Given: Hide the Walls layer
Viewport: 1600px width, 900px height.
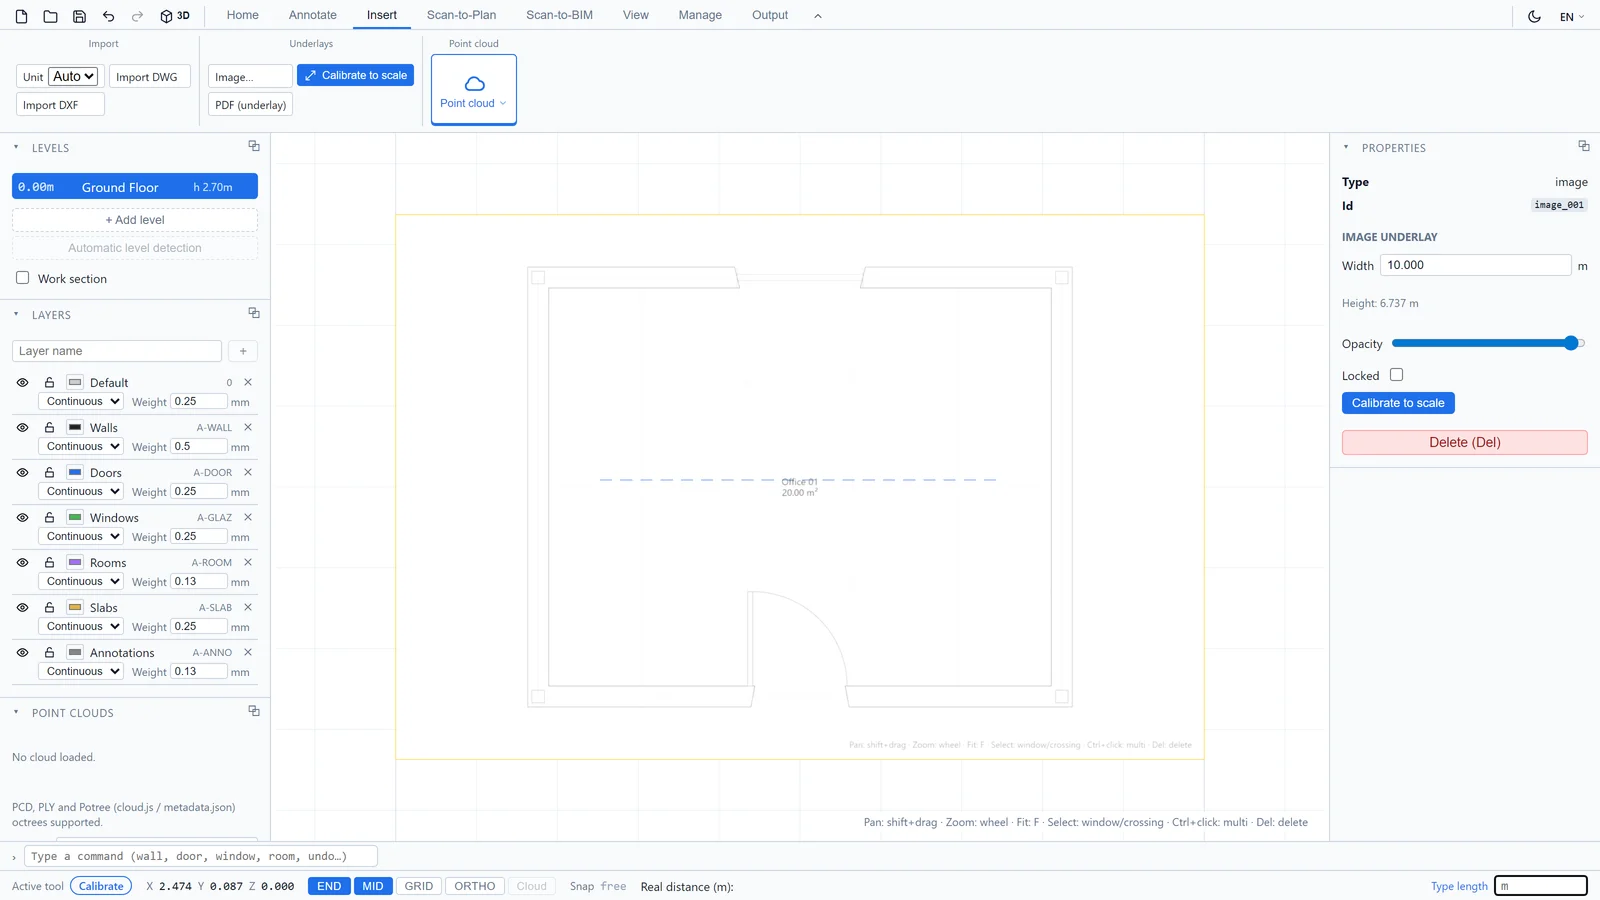Looking at the screenshot, I should click(22, 427).
